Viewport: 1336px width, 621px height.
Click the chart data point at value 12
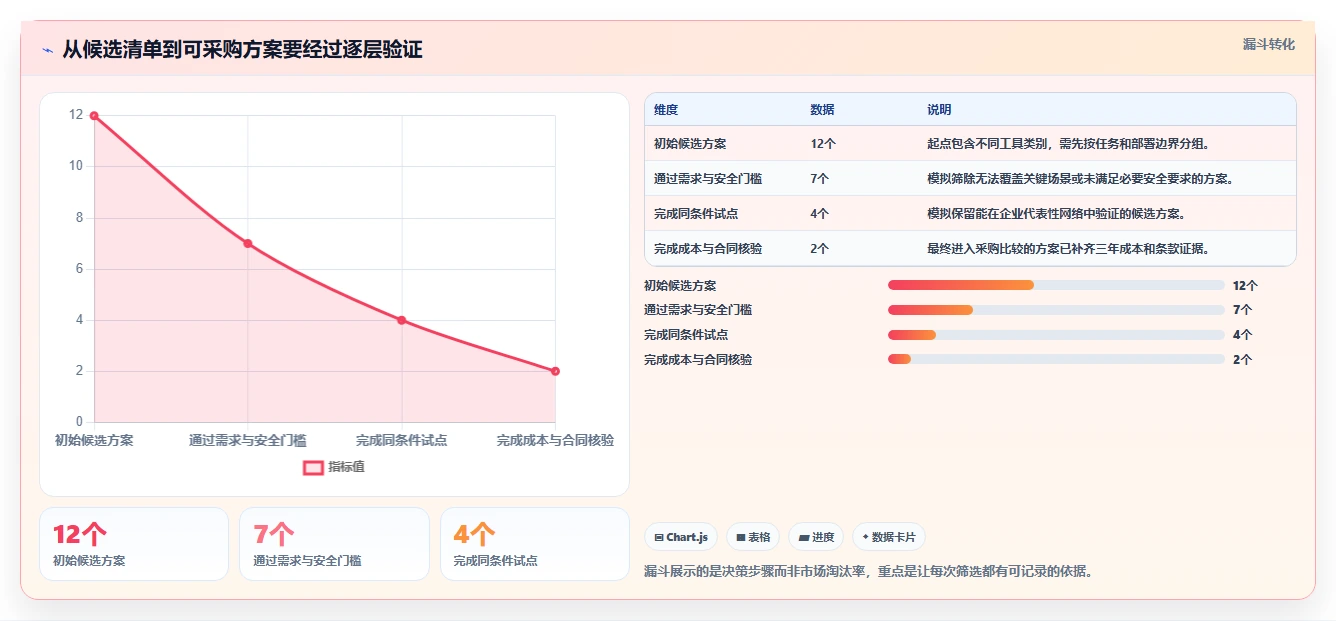point(94,115)
